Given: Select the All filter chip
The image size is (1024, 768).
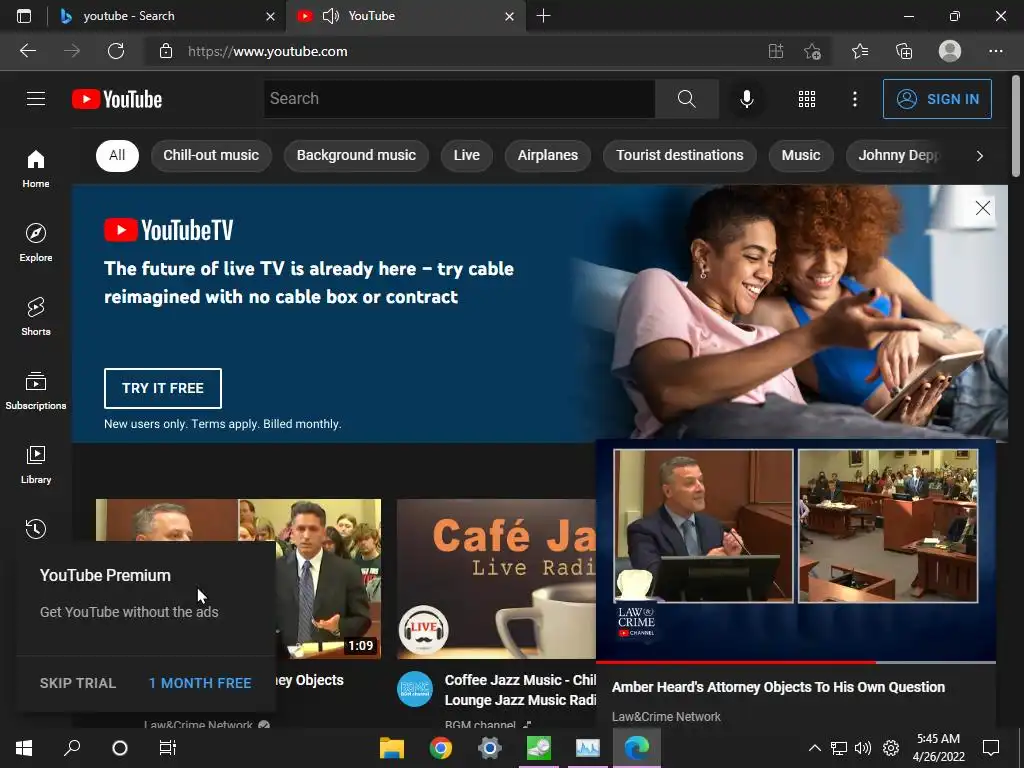Looking at the screenshot, I should pos(117,155).
